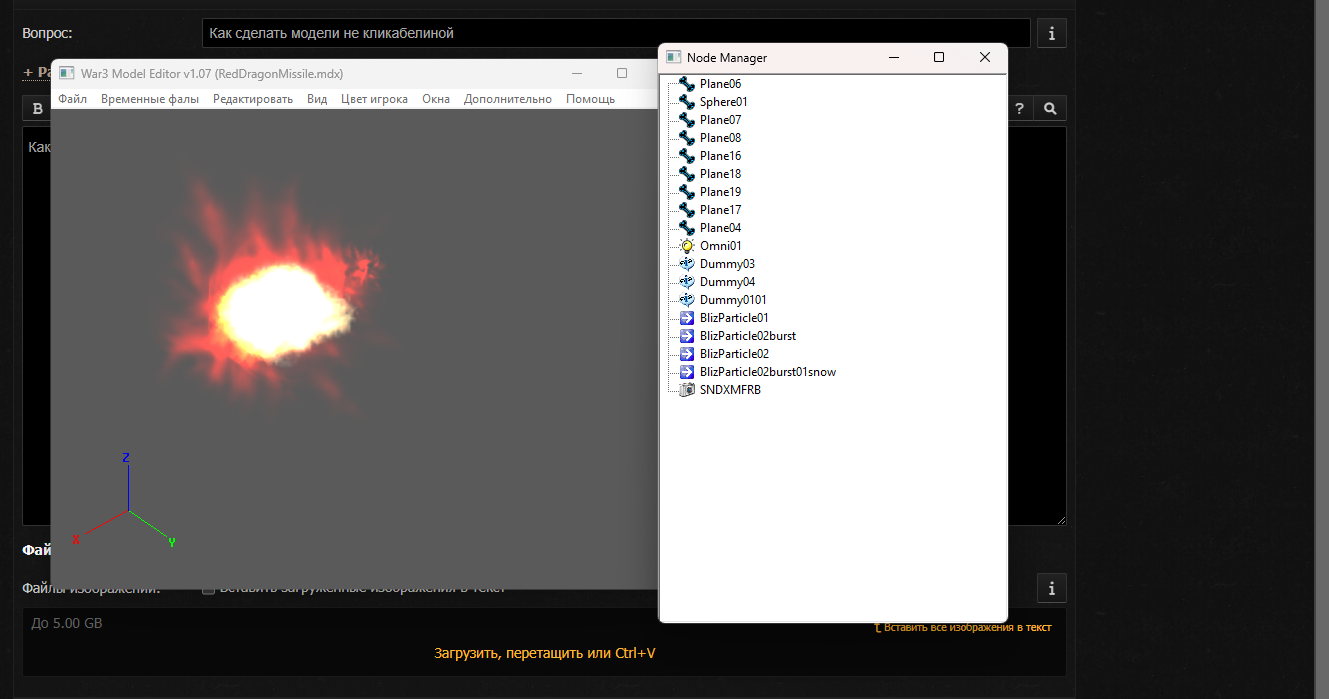This screenshot has width=1329, height=699.
Task: Open the Файл menu
Action: tap(72, 99)
